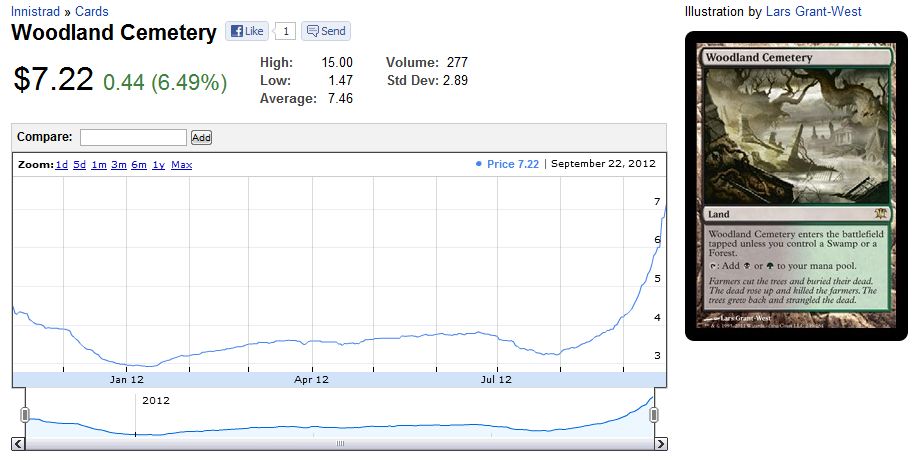Click the scrollbar right arrow below the chart

(x=659, y=444)
